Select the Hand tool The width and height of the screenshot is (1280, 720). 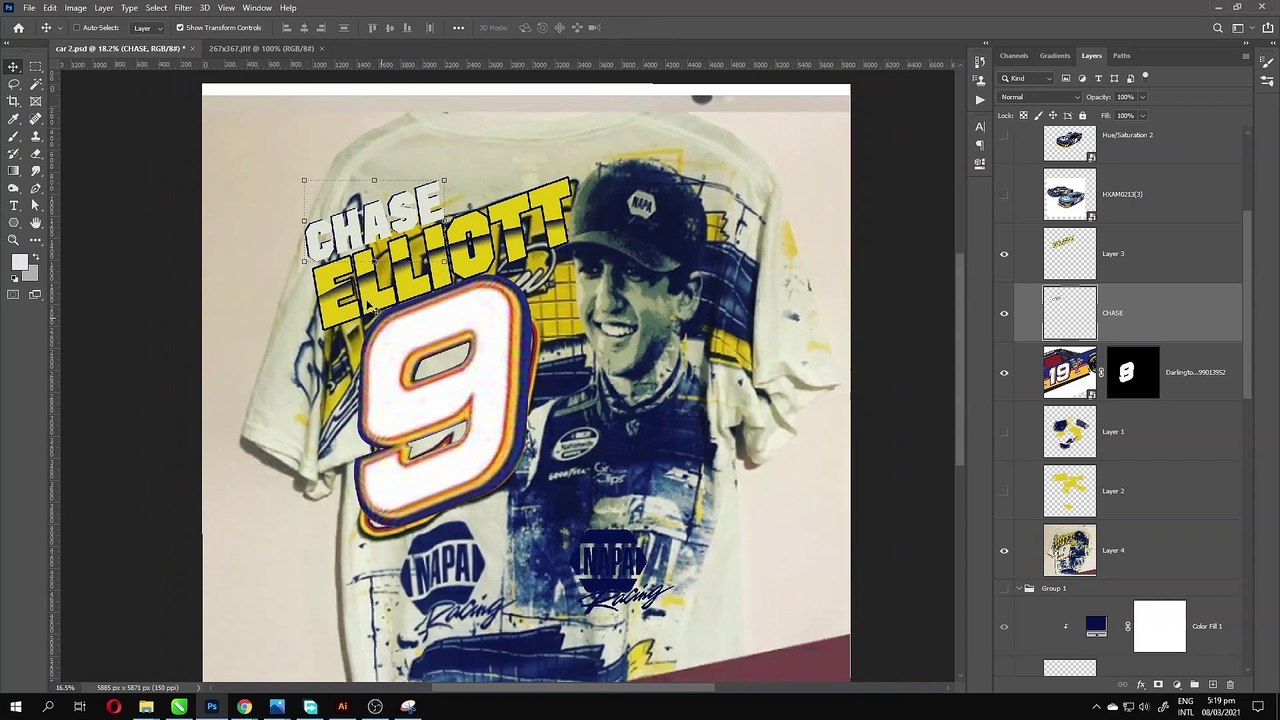pos(36,223)
